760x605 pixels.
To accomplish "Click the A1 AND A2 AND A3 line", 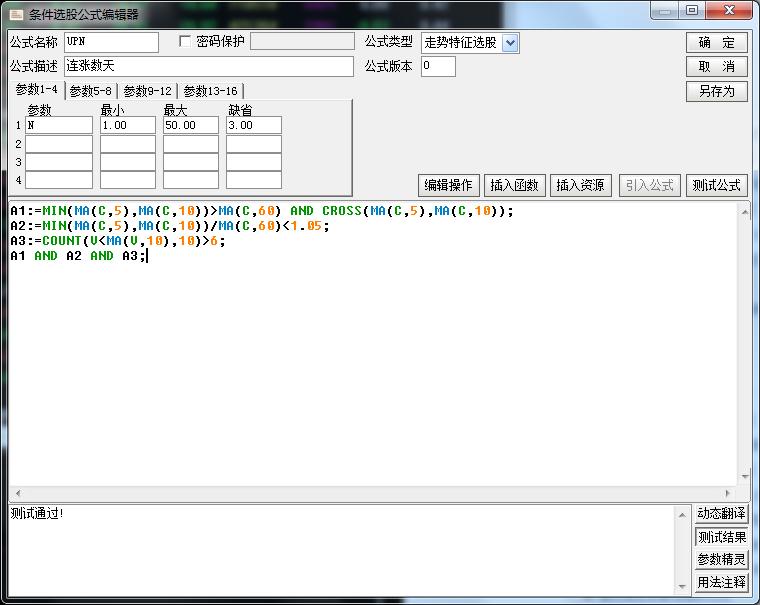I will coord(78,256).
